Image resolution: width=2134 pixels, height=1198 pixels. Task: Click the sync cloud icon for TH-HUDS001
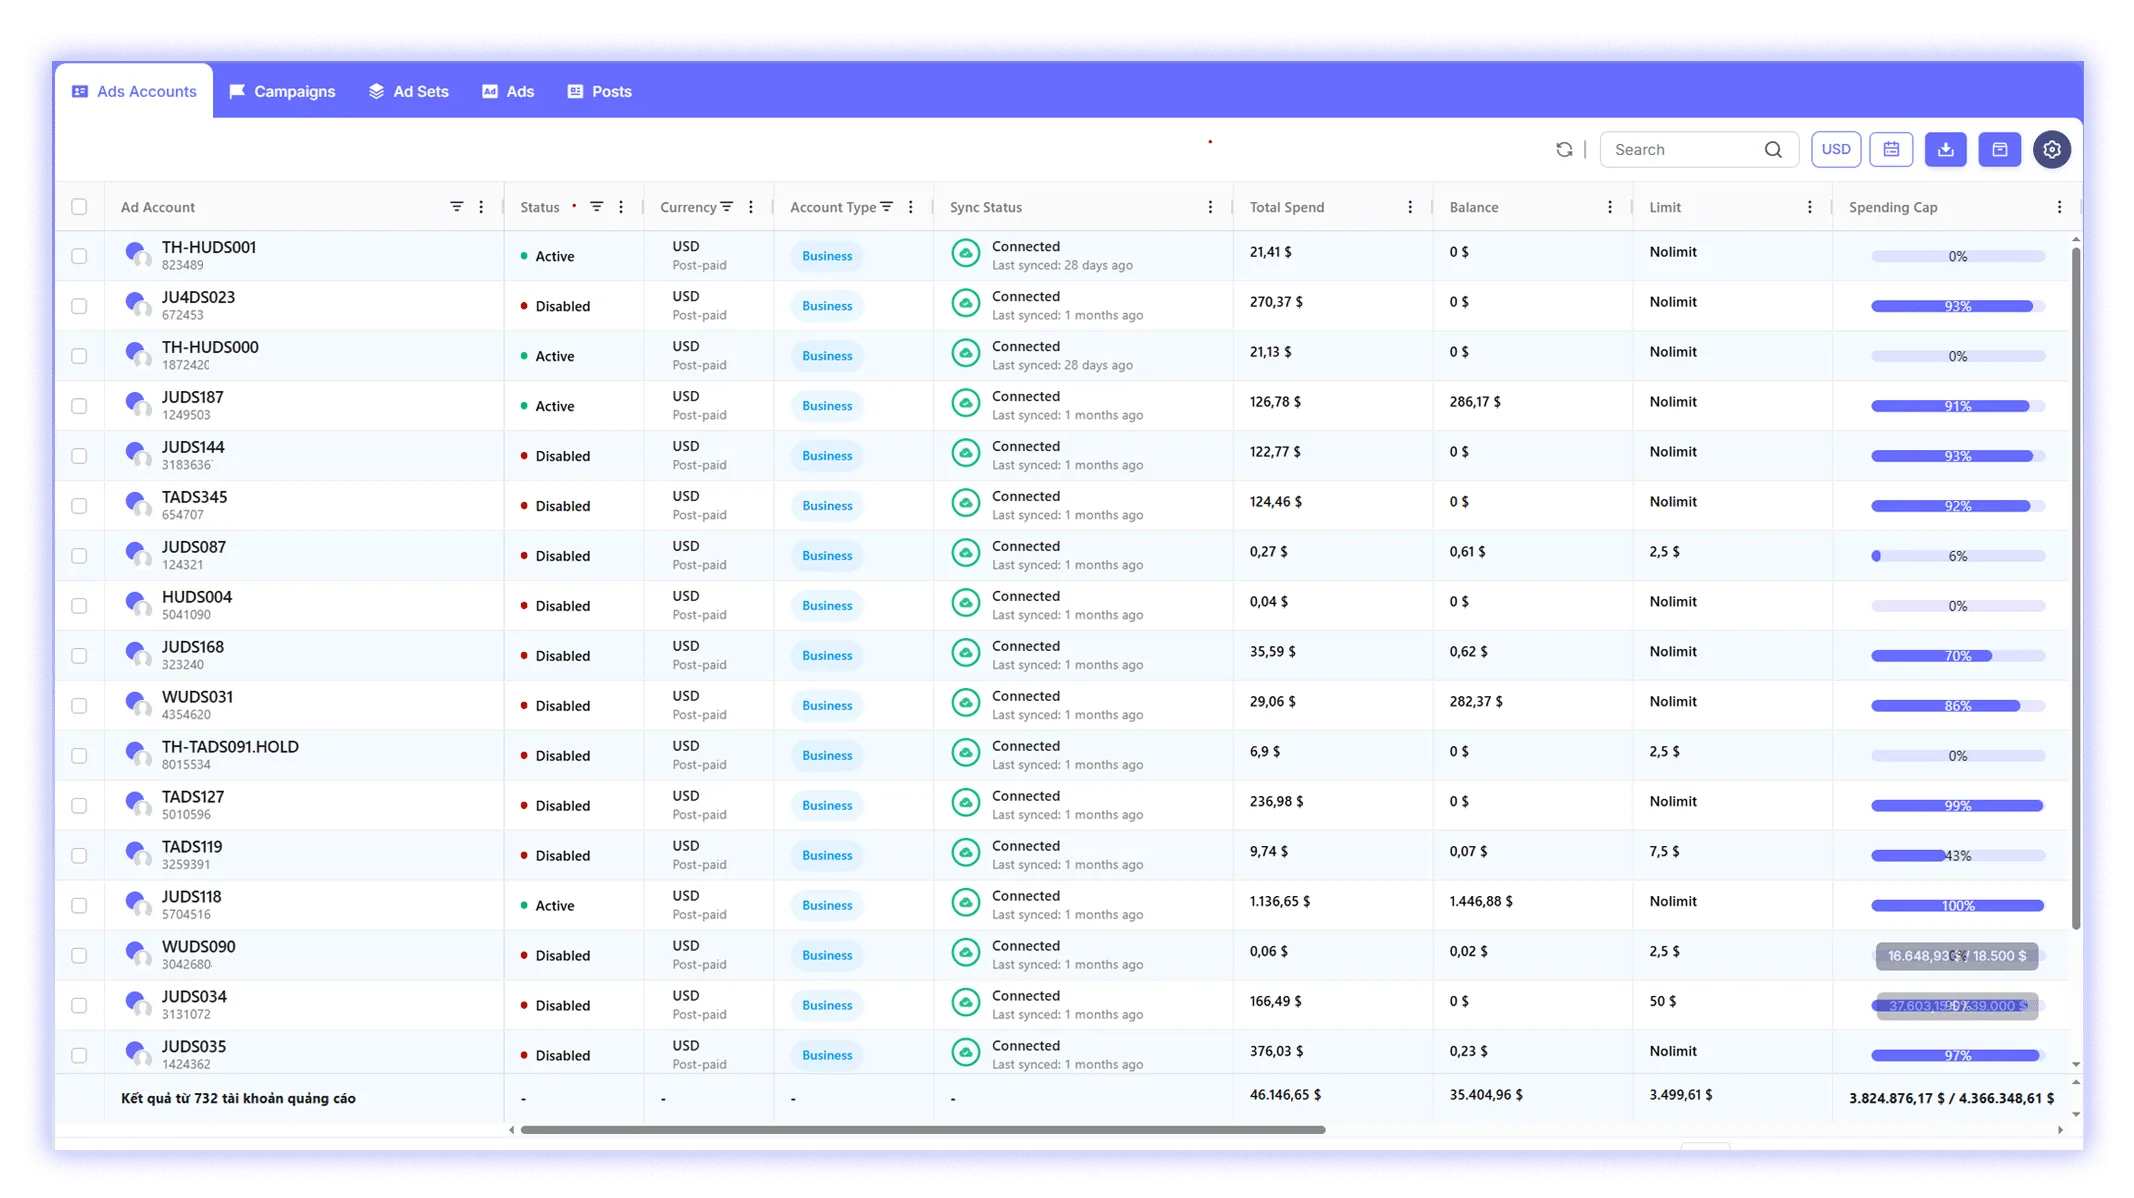(965, 254)
